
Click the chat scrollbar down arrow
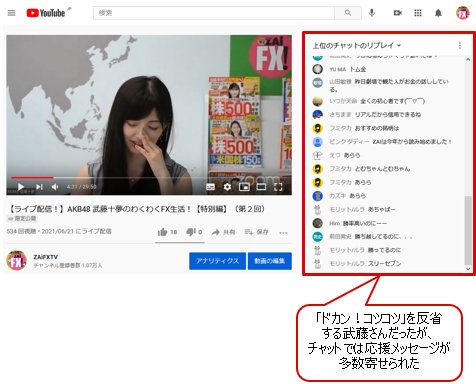tap(468, 269)
